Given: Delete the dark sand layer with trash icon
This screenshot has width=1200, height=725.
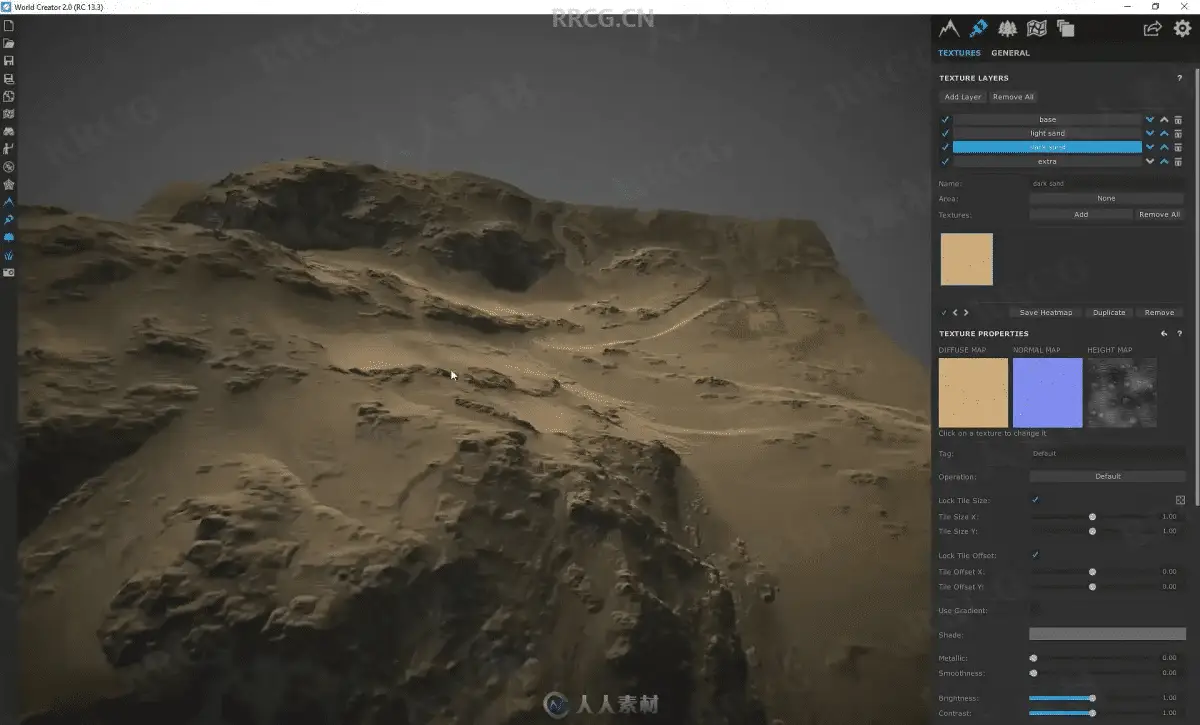Looking at the screenshot, I should coord(1178,147).
